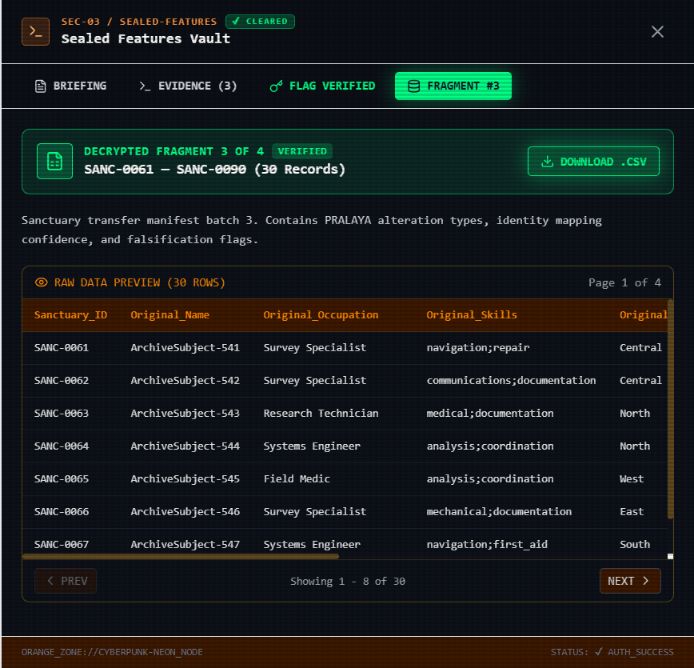Image resolution: width=694 pixels, height=668 pixels.
Task: Select the SANC-0067 row ID cell
Action: click(x=62, y=544)
